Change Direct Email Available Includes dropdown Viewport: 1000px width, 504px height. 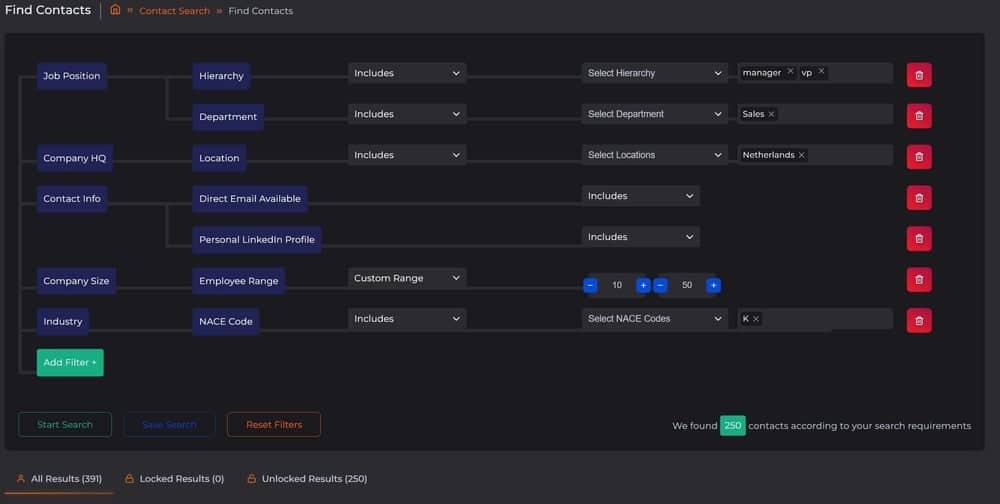640,196
